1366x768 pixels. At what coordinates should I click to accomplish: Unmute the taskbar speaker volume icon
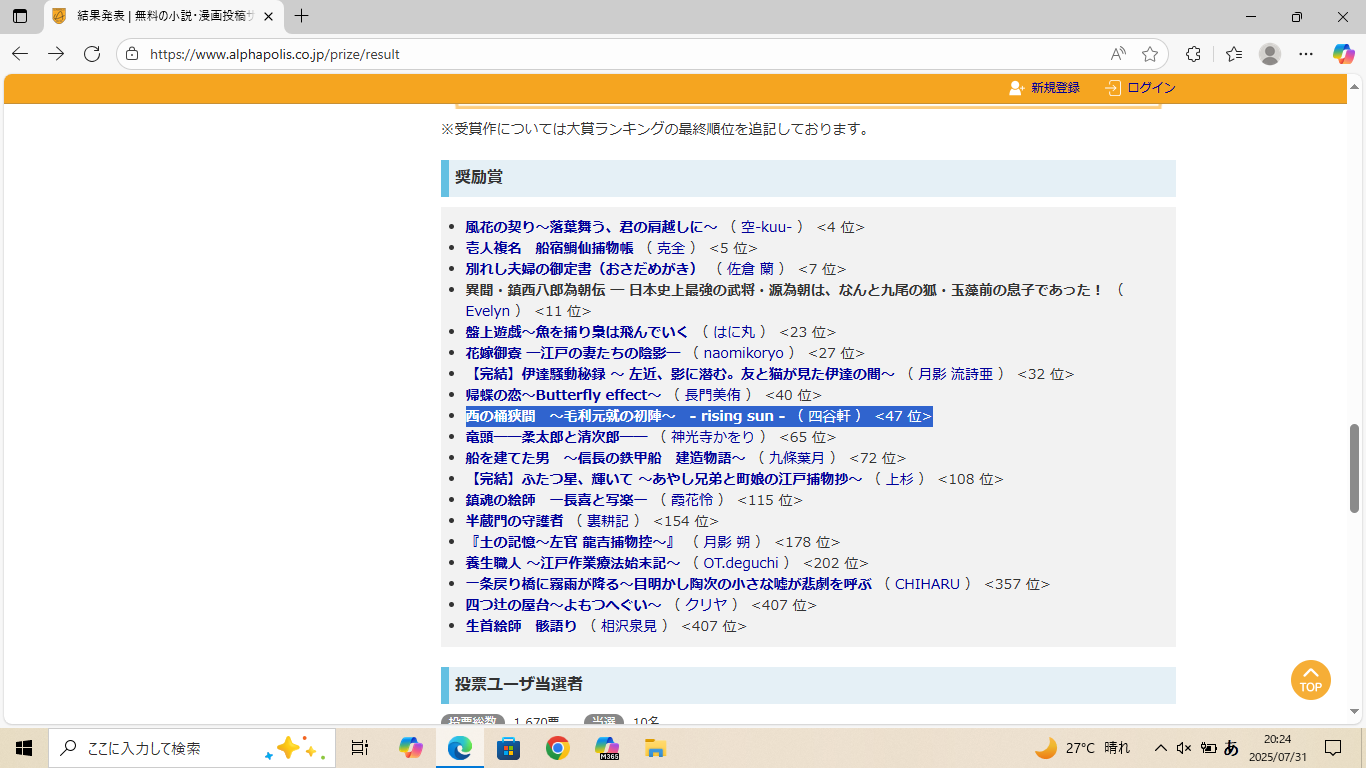click(1184, 748)
